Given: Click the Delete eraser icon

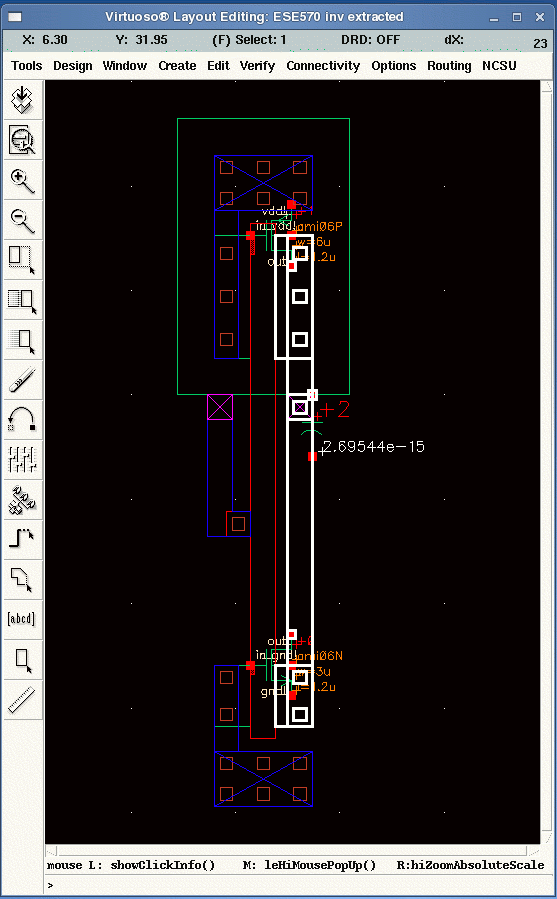Looking at the screenshot, I should tap(22, 379).
